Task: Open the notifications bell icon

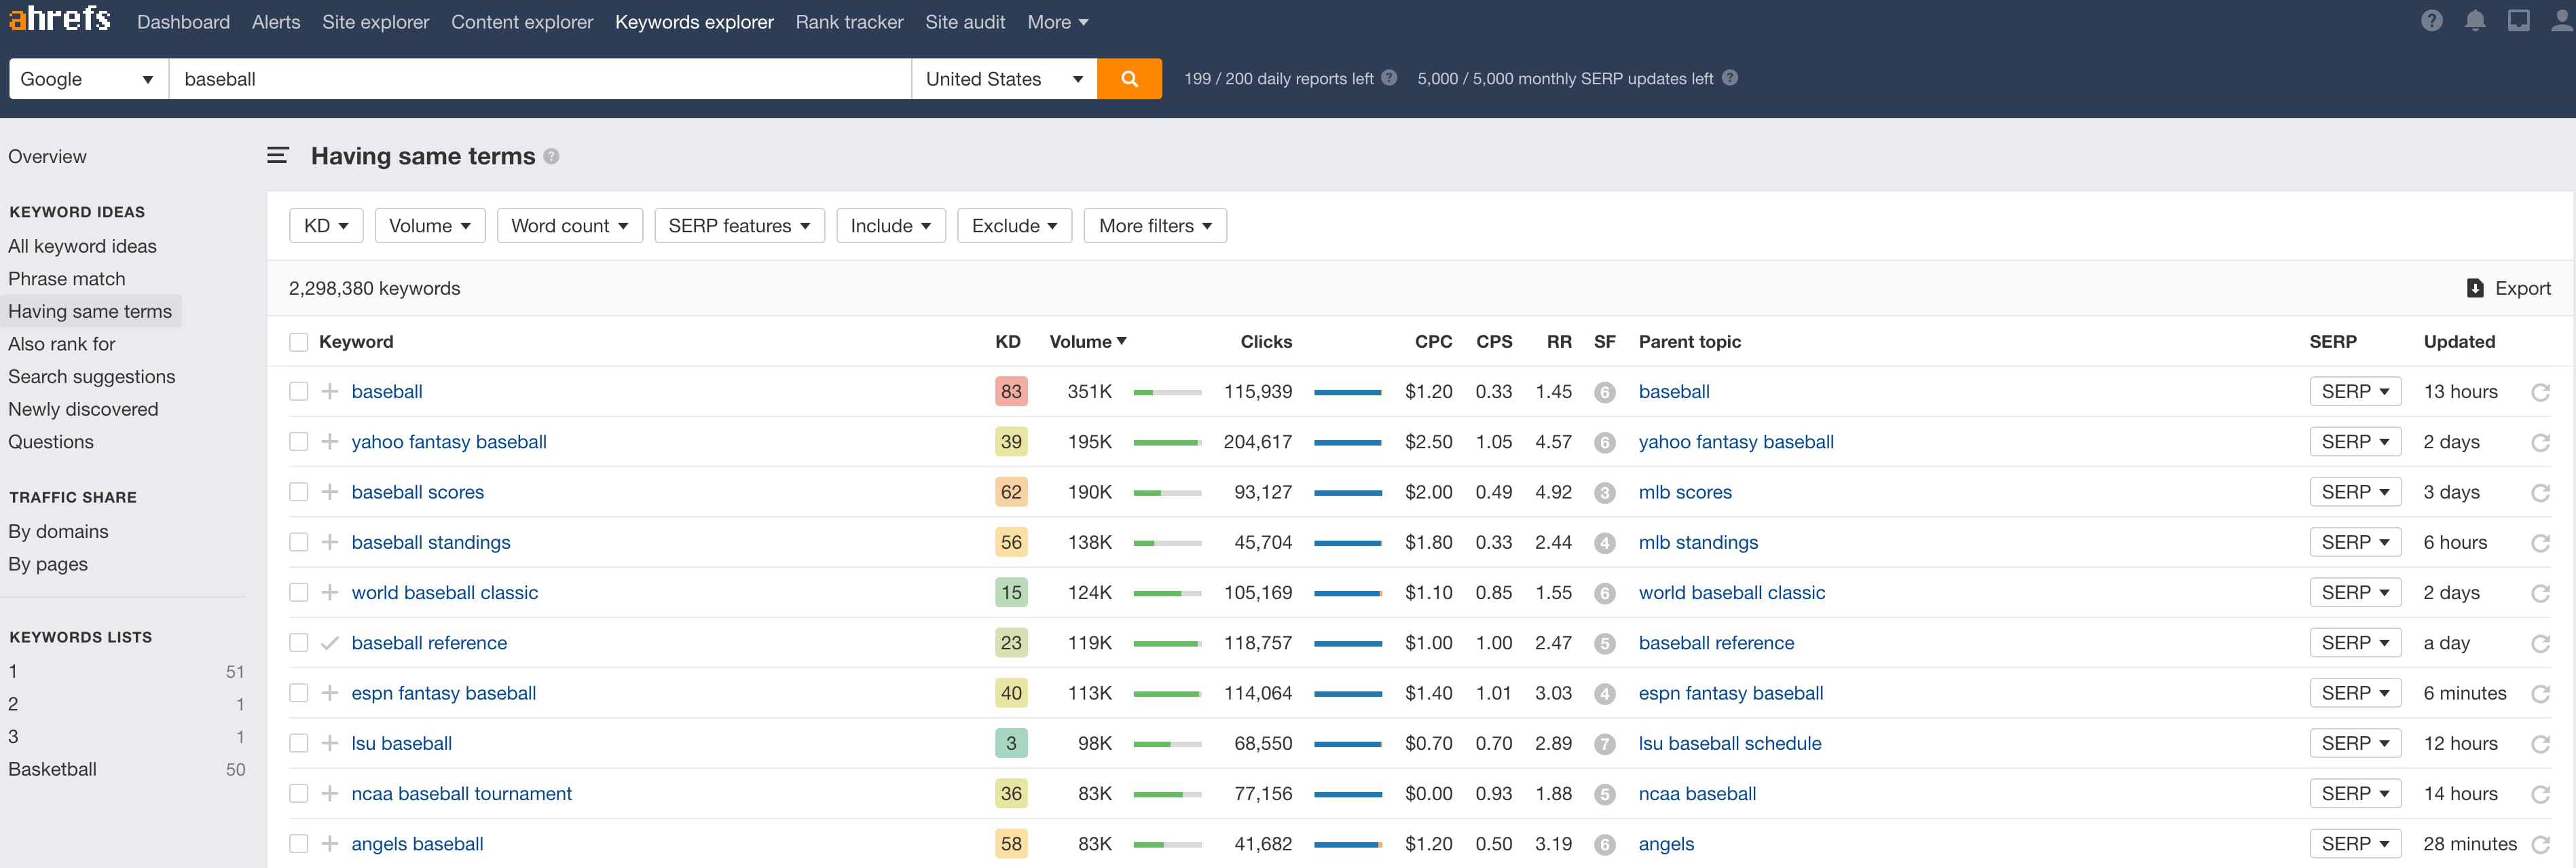Action: (2475, 21)
